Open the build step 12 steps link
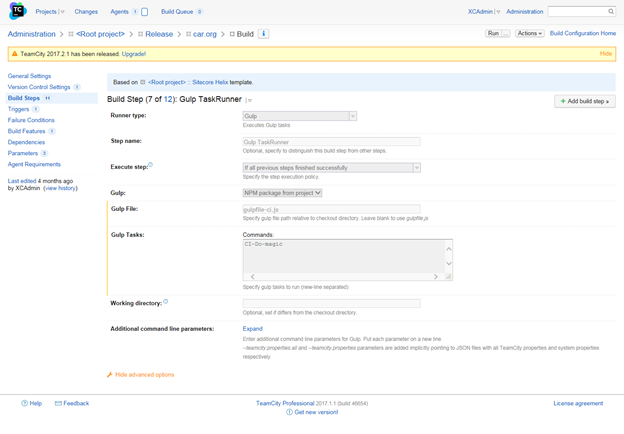 coord(168,99)
